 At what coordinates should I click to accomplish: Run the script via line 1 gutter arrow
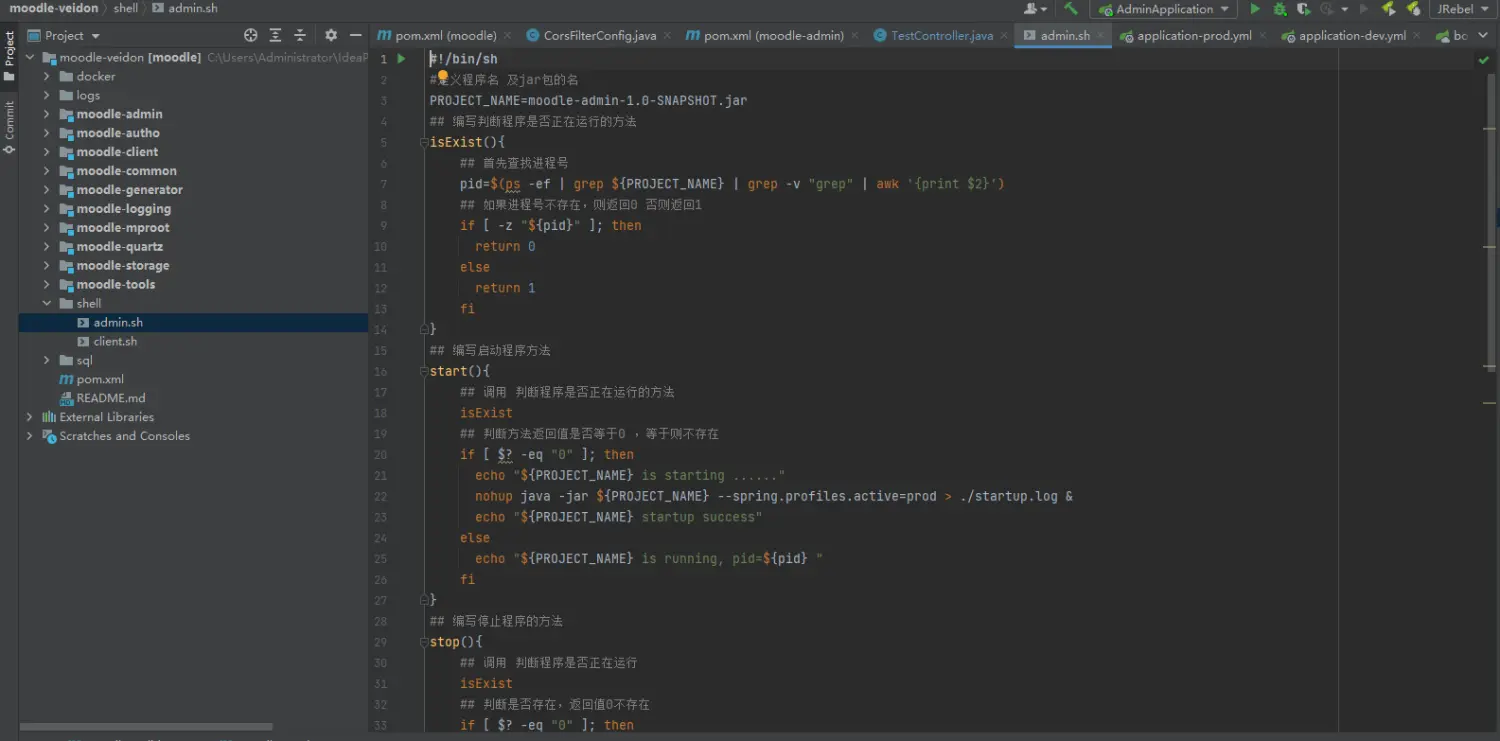pos(401,59)
